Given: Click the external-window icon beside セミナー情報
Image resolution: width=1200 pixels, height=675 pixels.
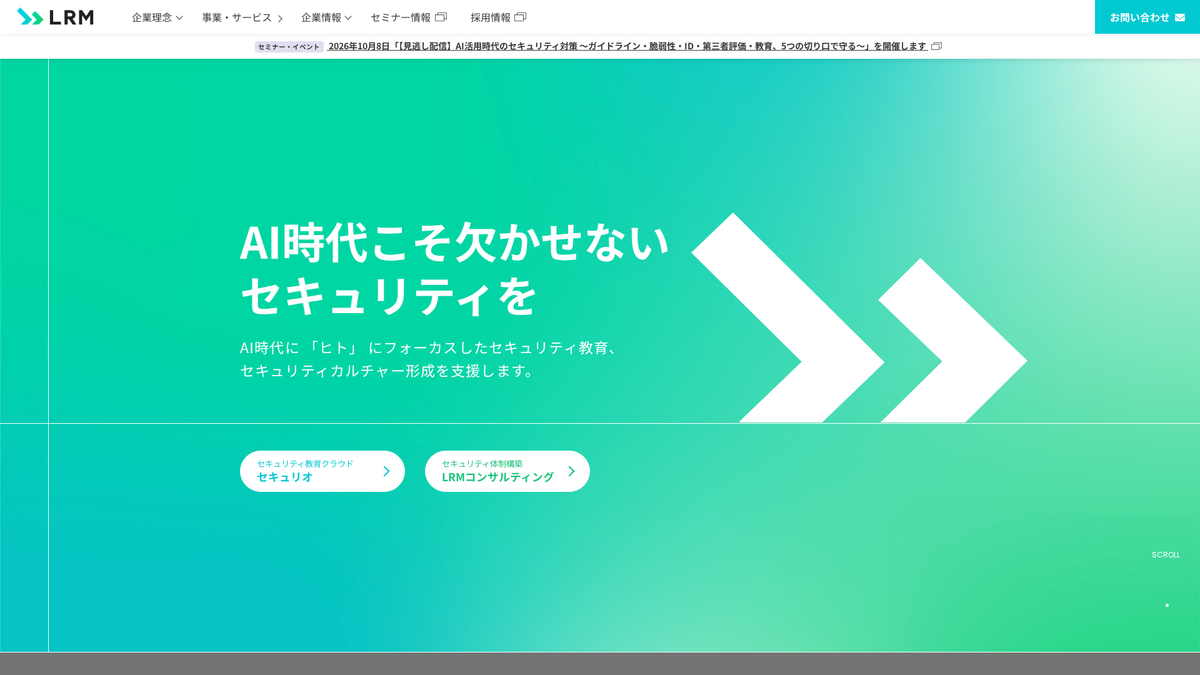Looking at the screenshot, I should click(x=441, y=17).
